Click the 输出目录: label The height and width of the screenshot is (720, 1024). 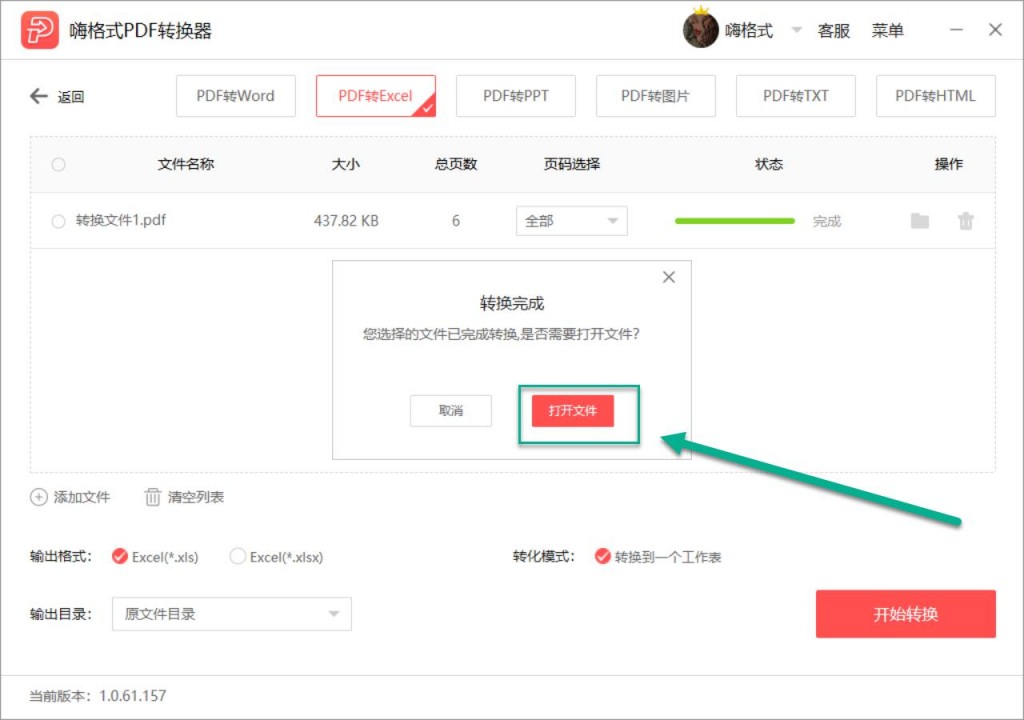[61, 614]
